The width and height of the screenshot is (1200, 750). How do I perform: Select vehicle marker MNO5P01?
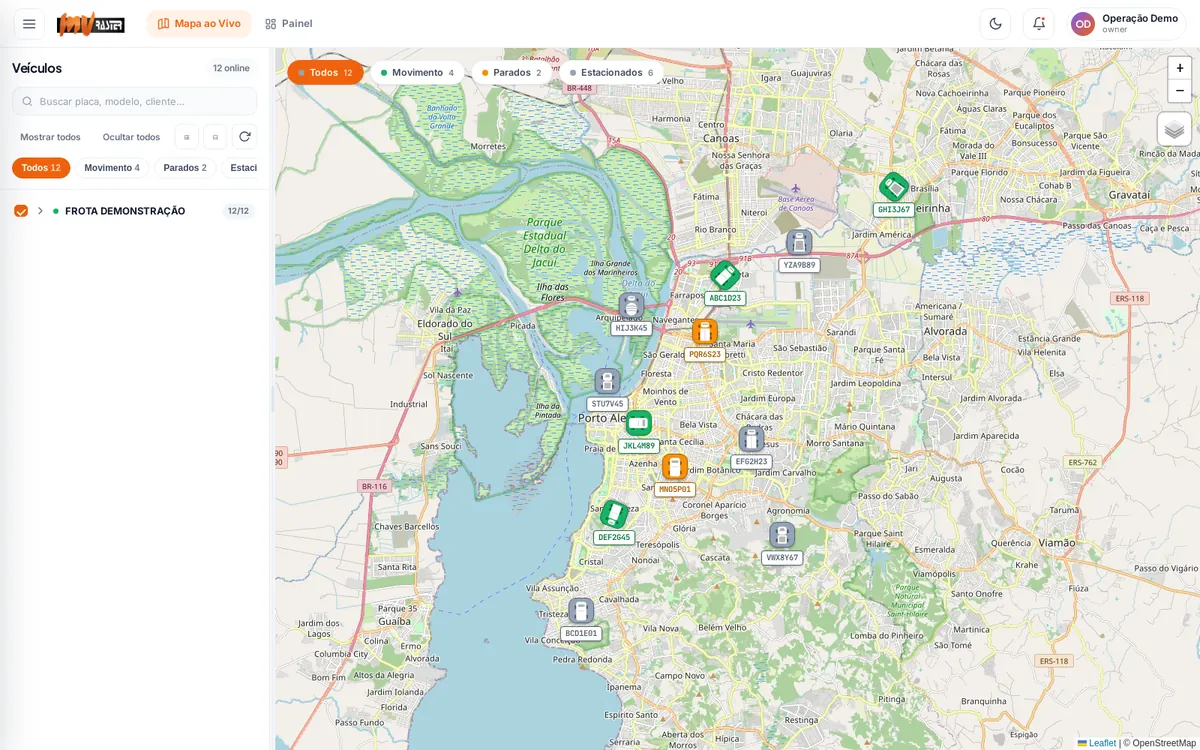pos(675,467)
